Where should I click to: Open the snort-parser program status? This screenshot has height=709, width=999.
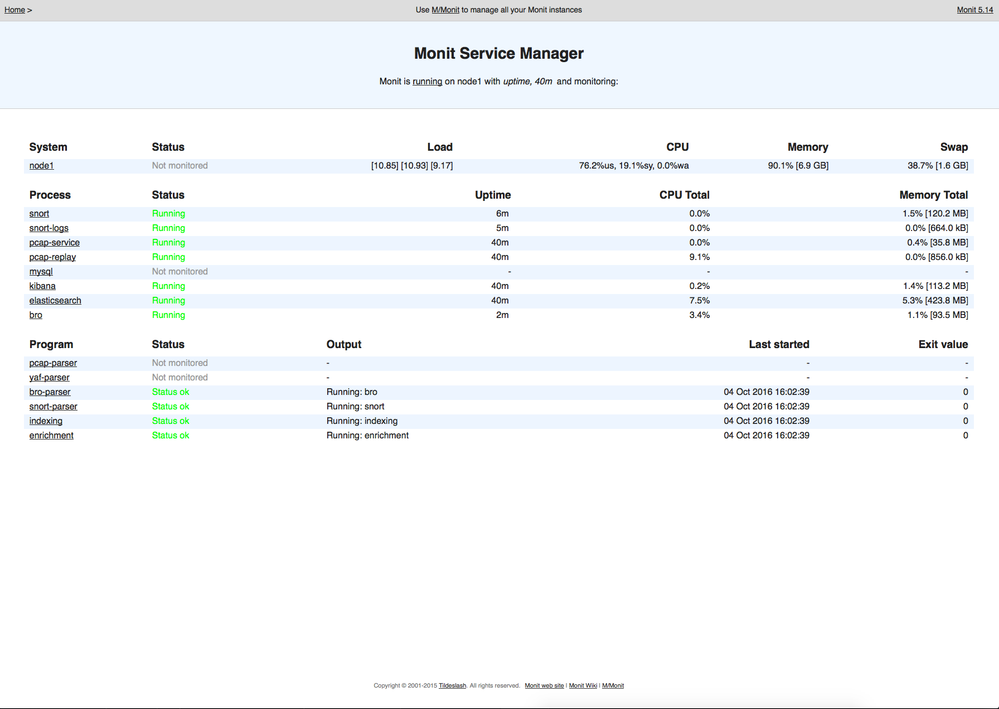(53, 406)
